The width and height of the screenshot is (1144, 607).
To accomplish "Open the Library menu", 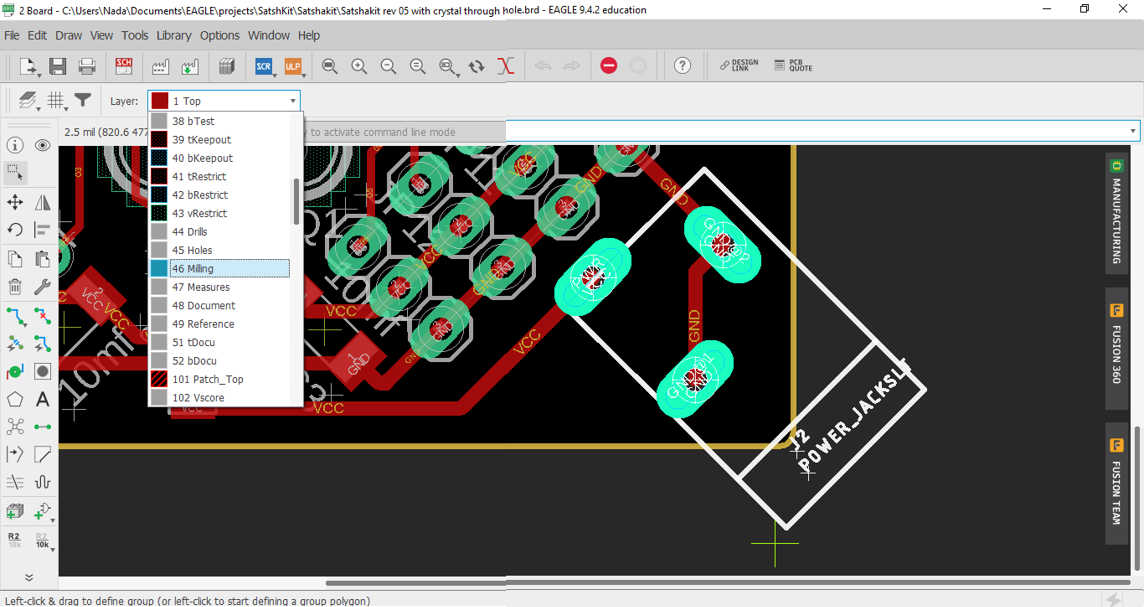I will [174, 35].
